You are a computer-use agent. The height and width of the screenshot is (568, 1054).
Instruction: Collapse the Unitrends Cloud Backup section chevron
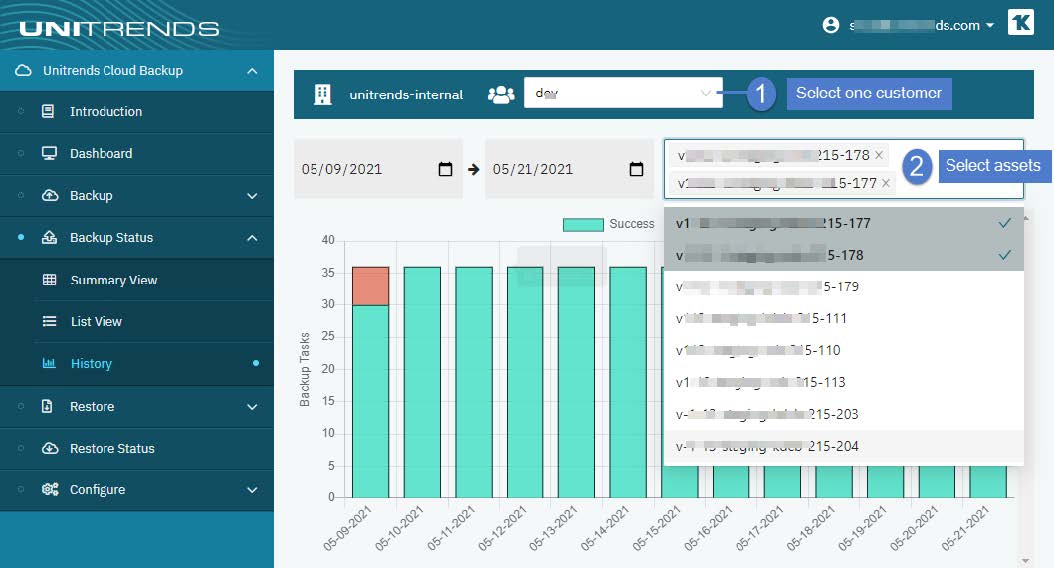[x=252, y=71]
